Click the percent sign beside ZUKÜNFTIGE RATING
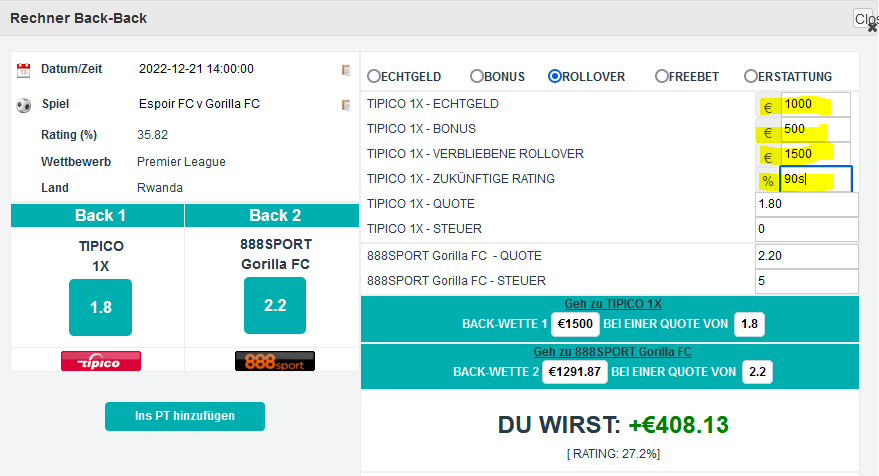 pos(768,181)
